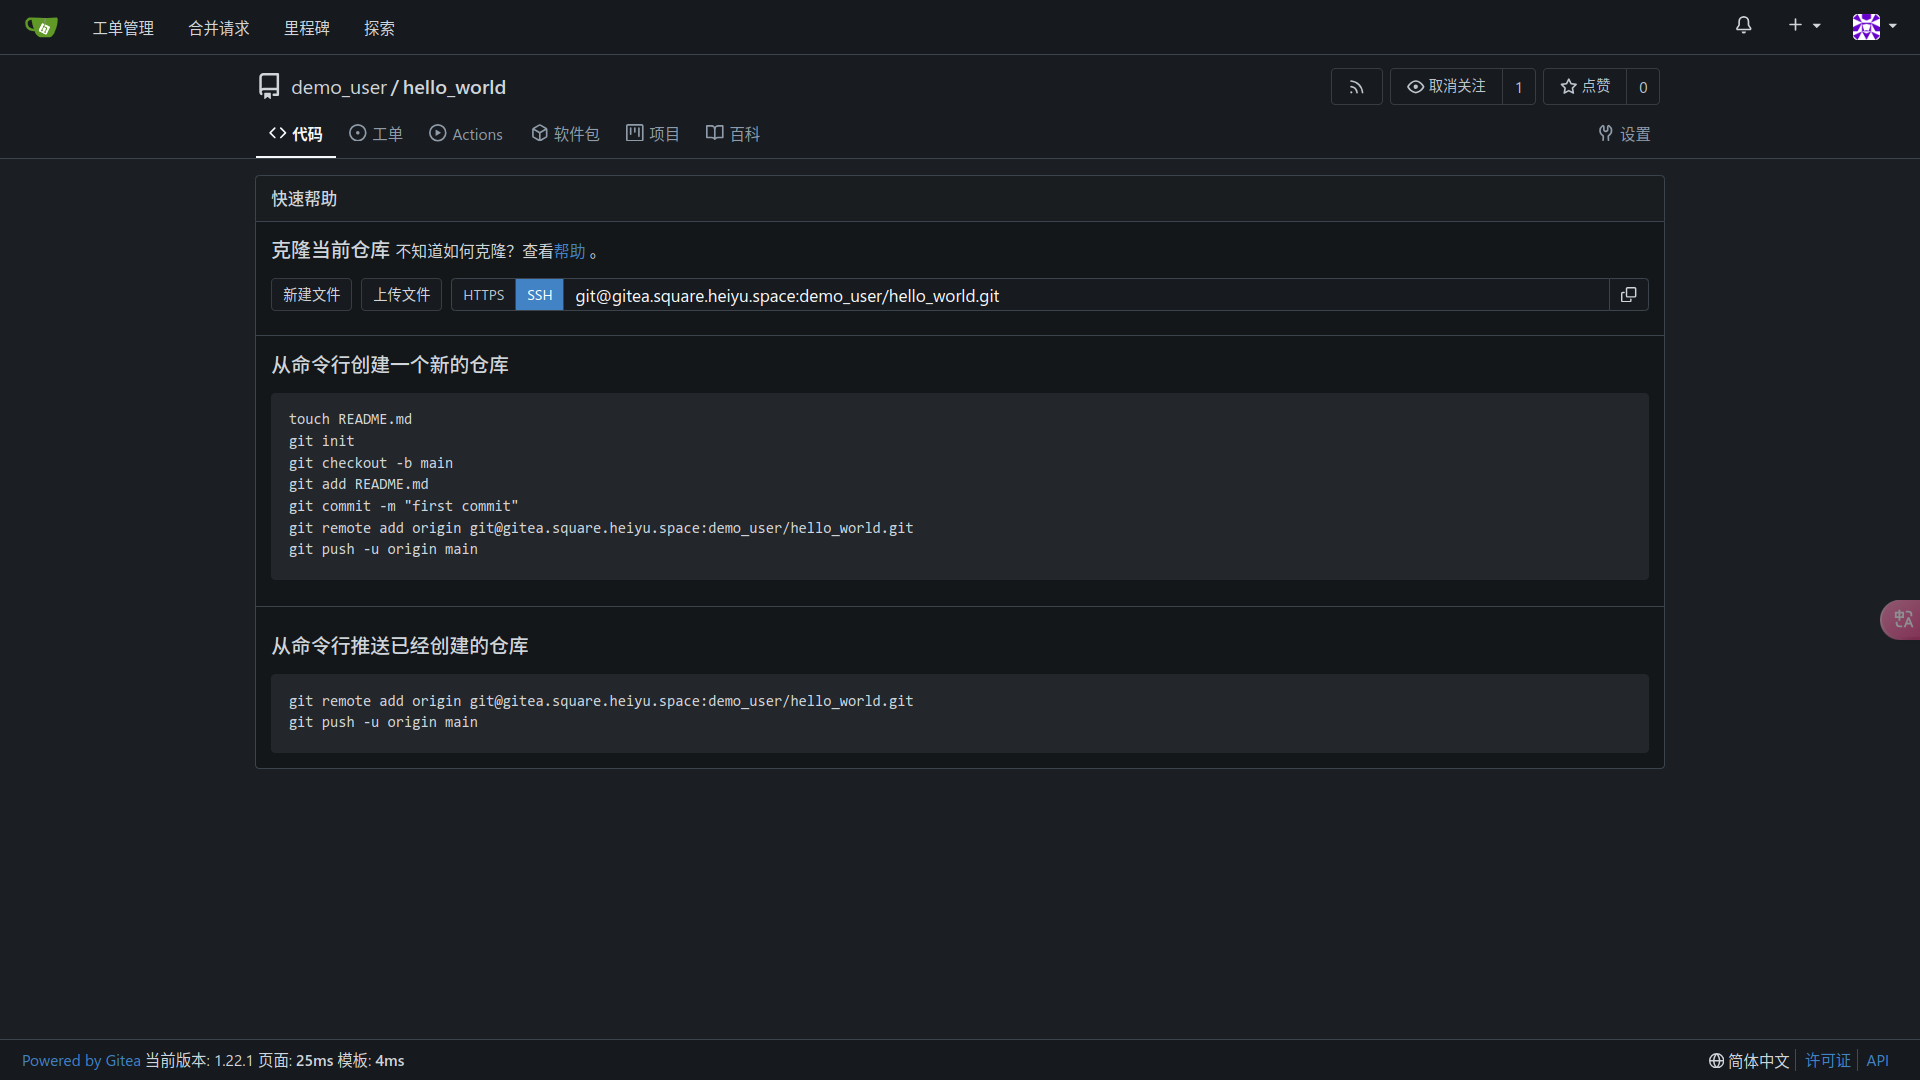1920x1080 pixels.
Task: Click 'git commit -m "first commit"' line
Action: click(404, 506)
